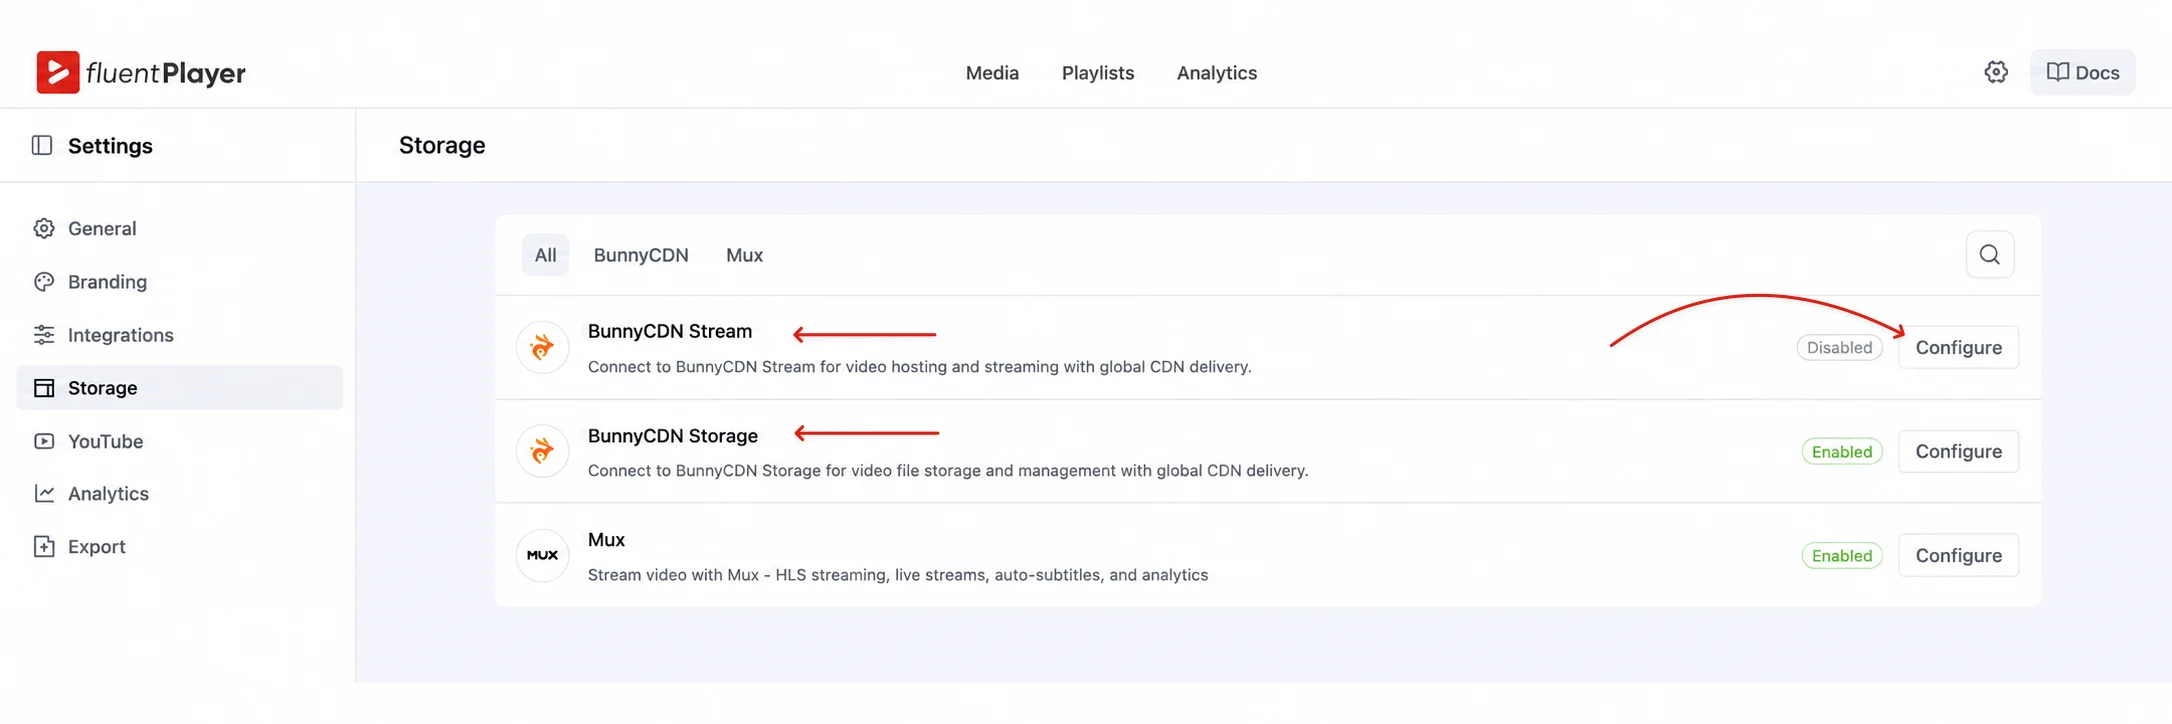Click the BunnyCDN Stream title
This screenshot has width=2172, height=724.
[669, 331]
